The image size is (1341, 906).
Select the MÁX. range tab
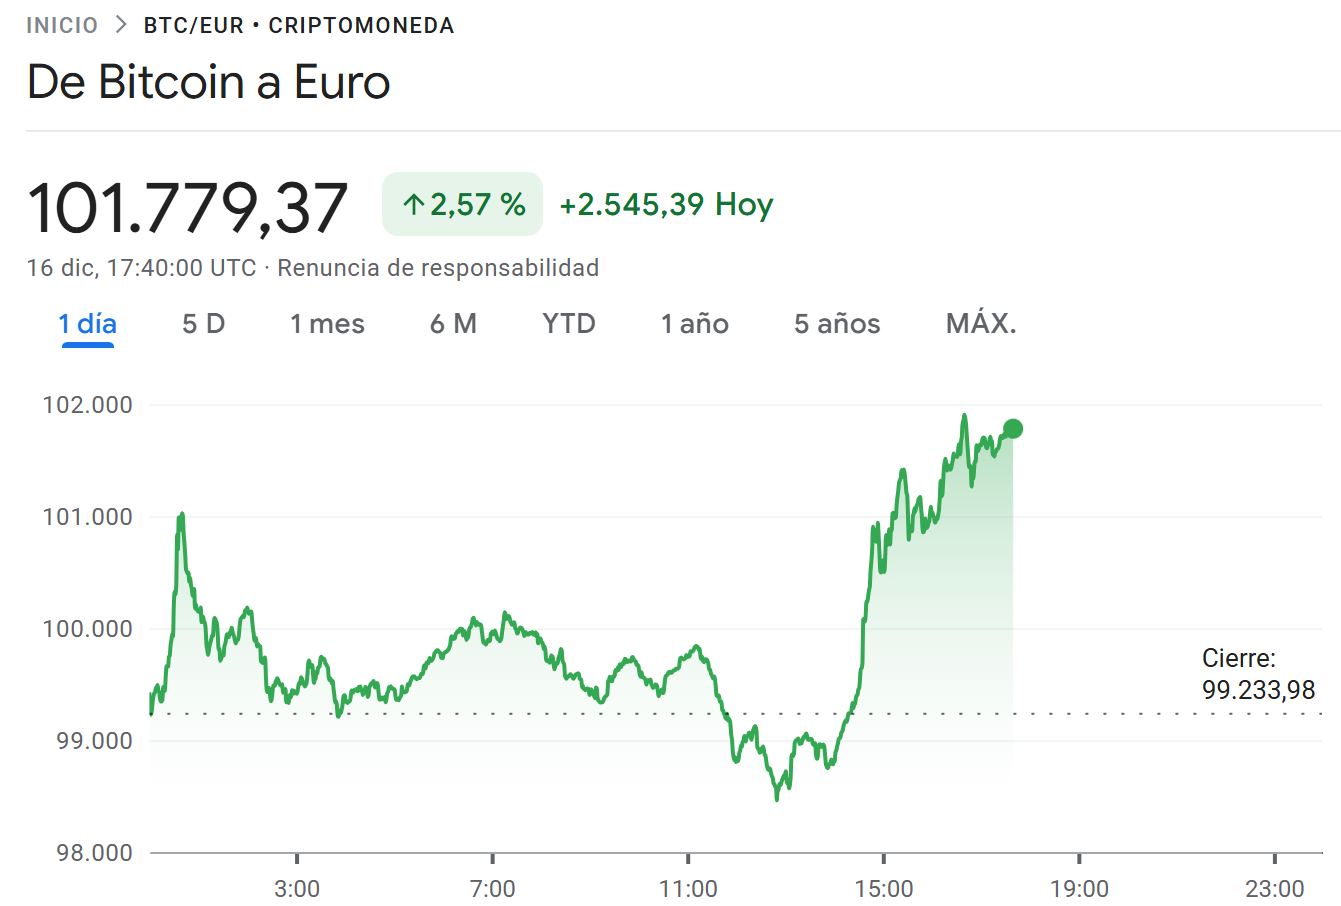coord(981,324)
